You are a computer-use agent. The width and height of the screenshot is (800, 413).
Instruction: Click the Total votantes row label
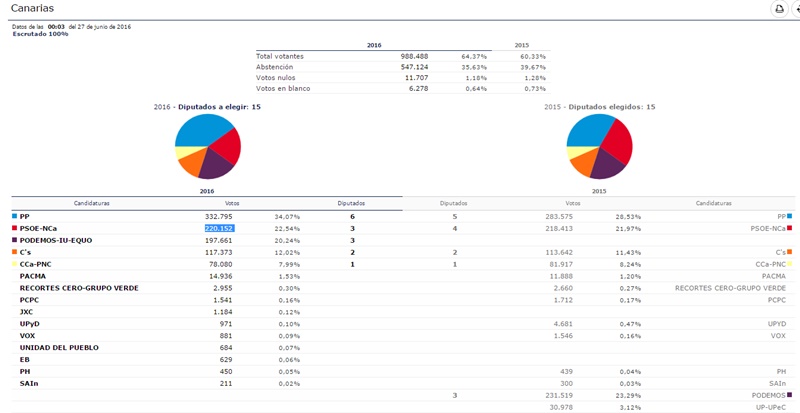[x=279, y=56]
